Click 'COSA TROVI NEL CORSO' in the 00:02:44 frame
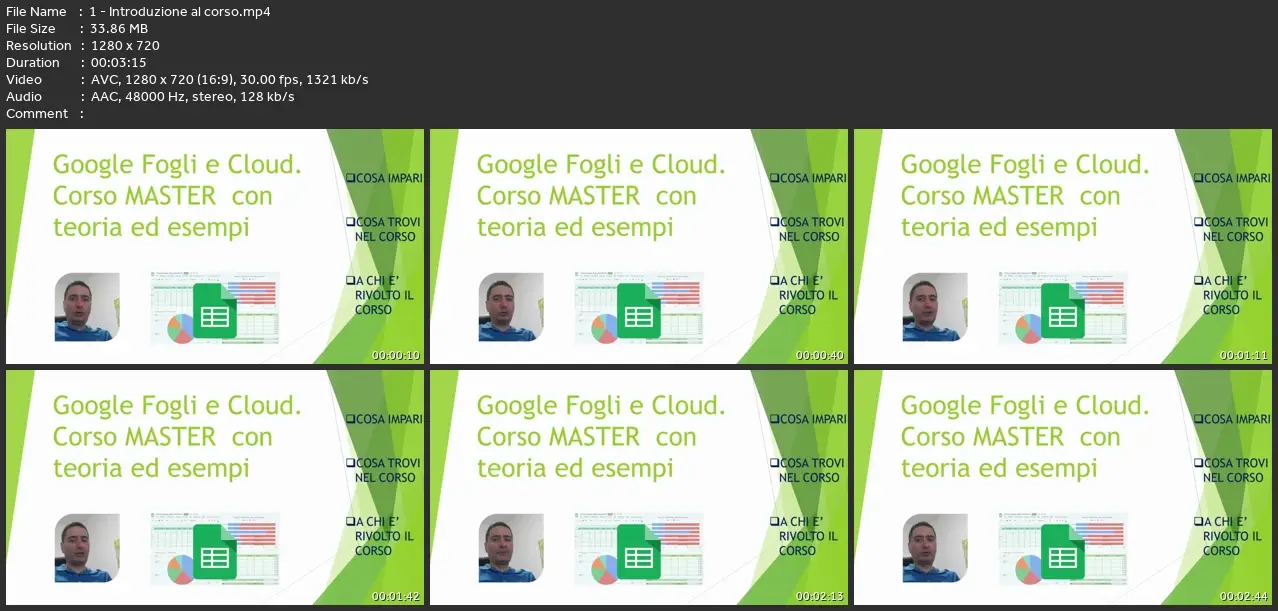 coord(1232,471)
